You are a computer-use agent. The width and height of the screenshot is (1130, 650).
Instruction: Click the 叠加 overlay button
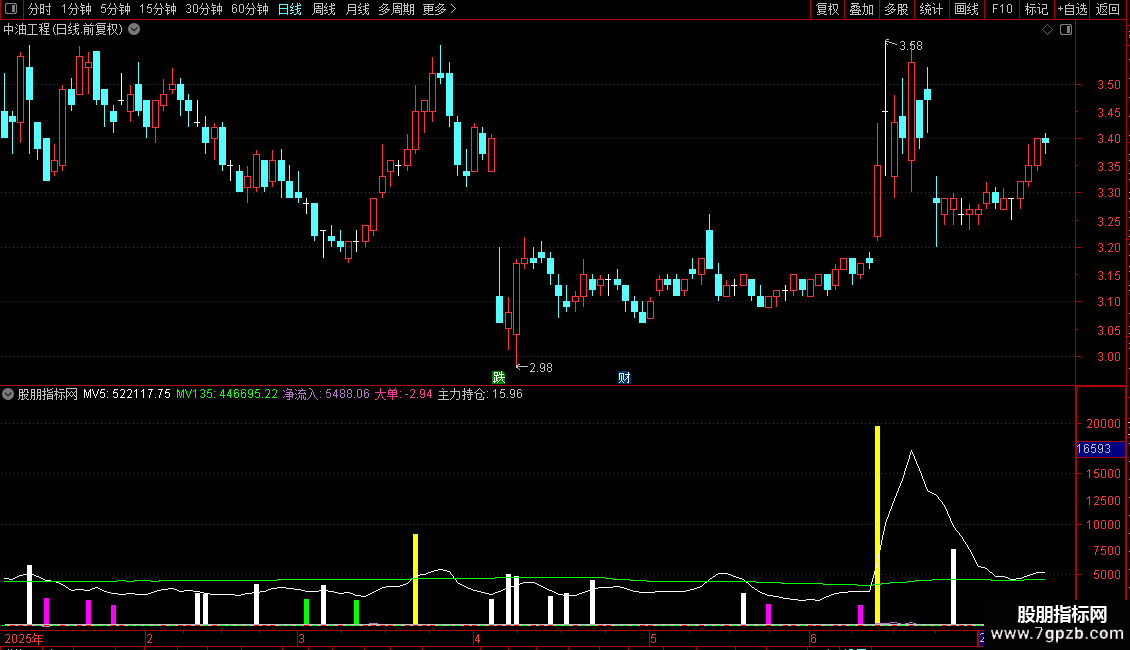[861, 9]
